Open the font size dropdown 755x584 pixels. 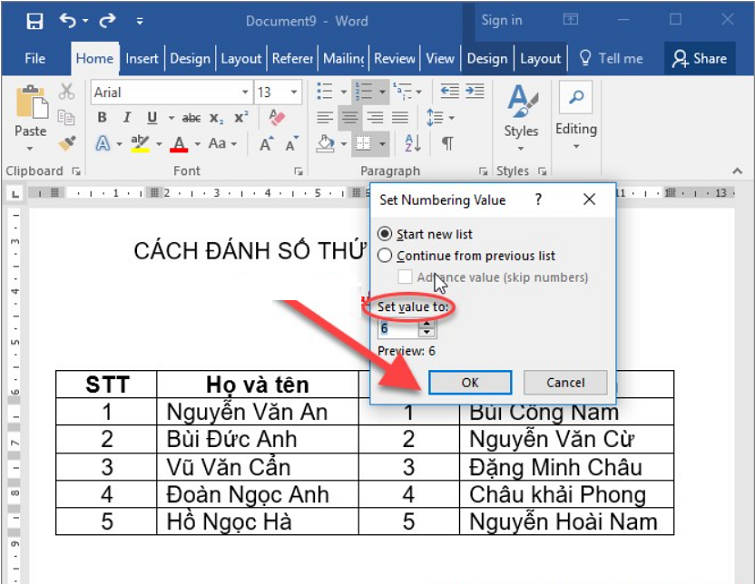(x=295, y=92)
